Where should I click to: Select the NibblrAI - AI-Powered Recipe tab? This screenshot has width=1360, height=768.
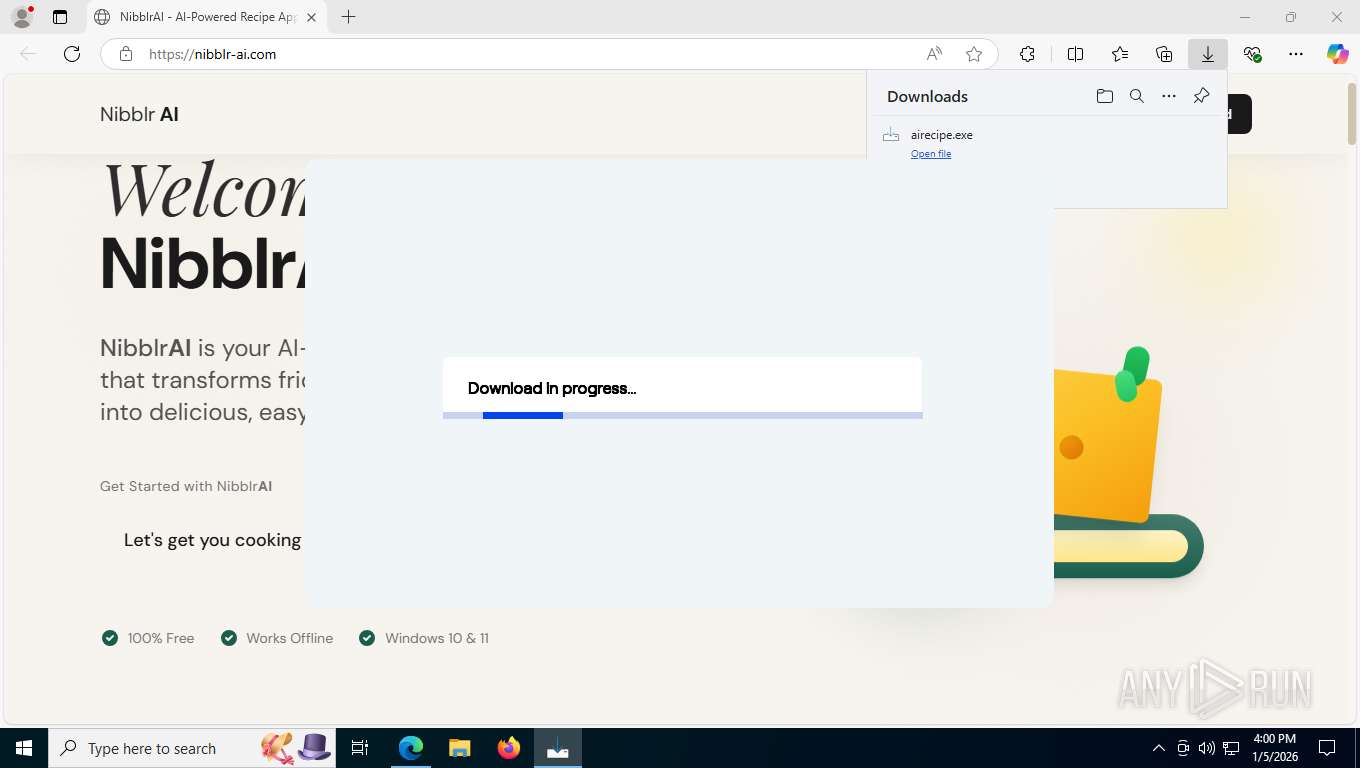(206, 17)
